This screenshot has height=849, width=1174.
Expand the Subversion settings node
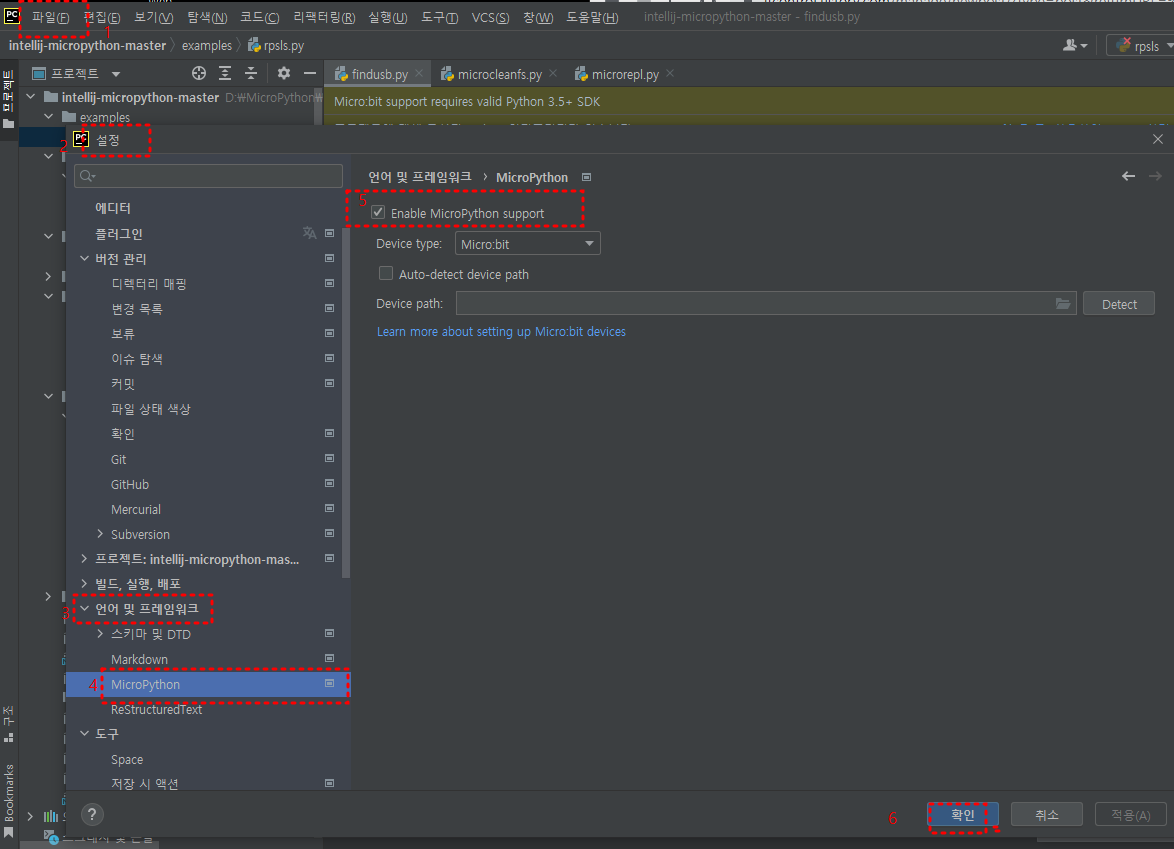coord(100,534)
